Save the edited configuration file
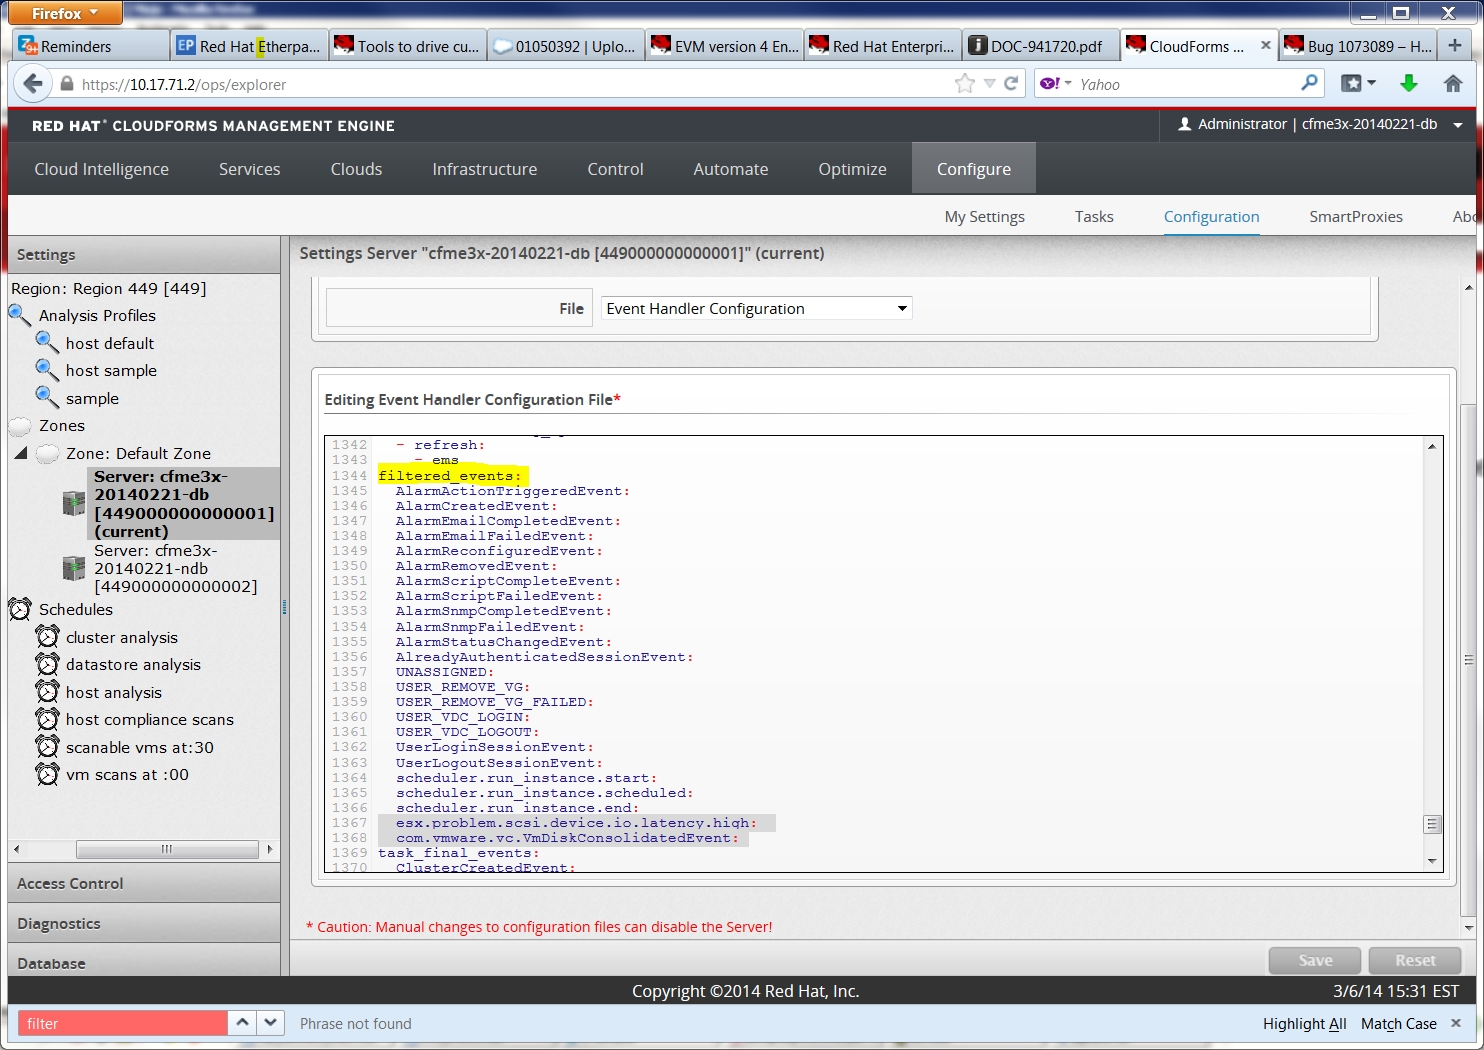 click(1314, 960)
